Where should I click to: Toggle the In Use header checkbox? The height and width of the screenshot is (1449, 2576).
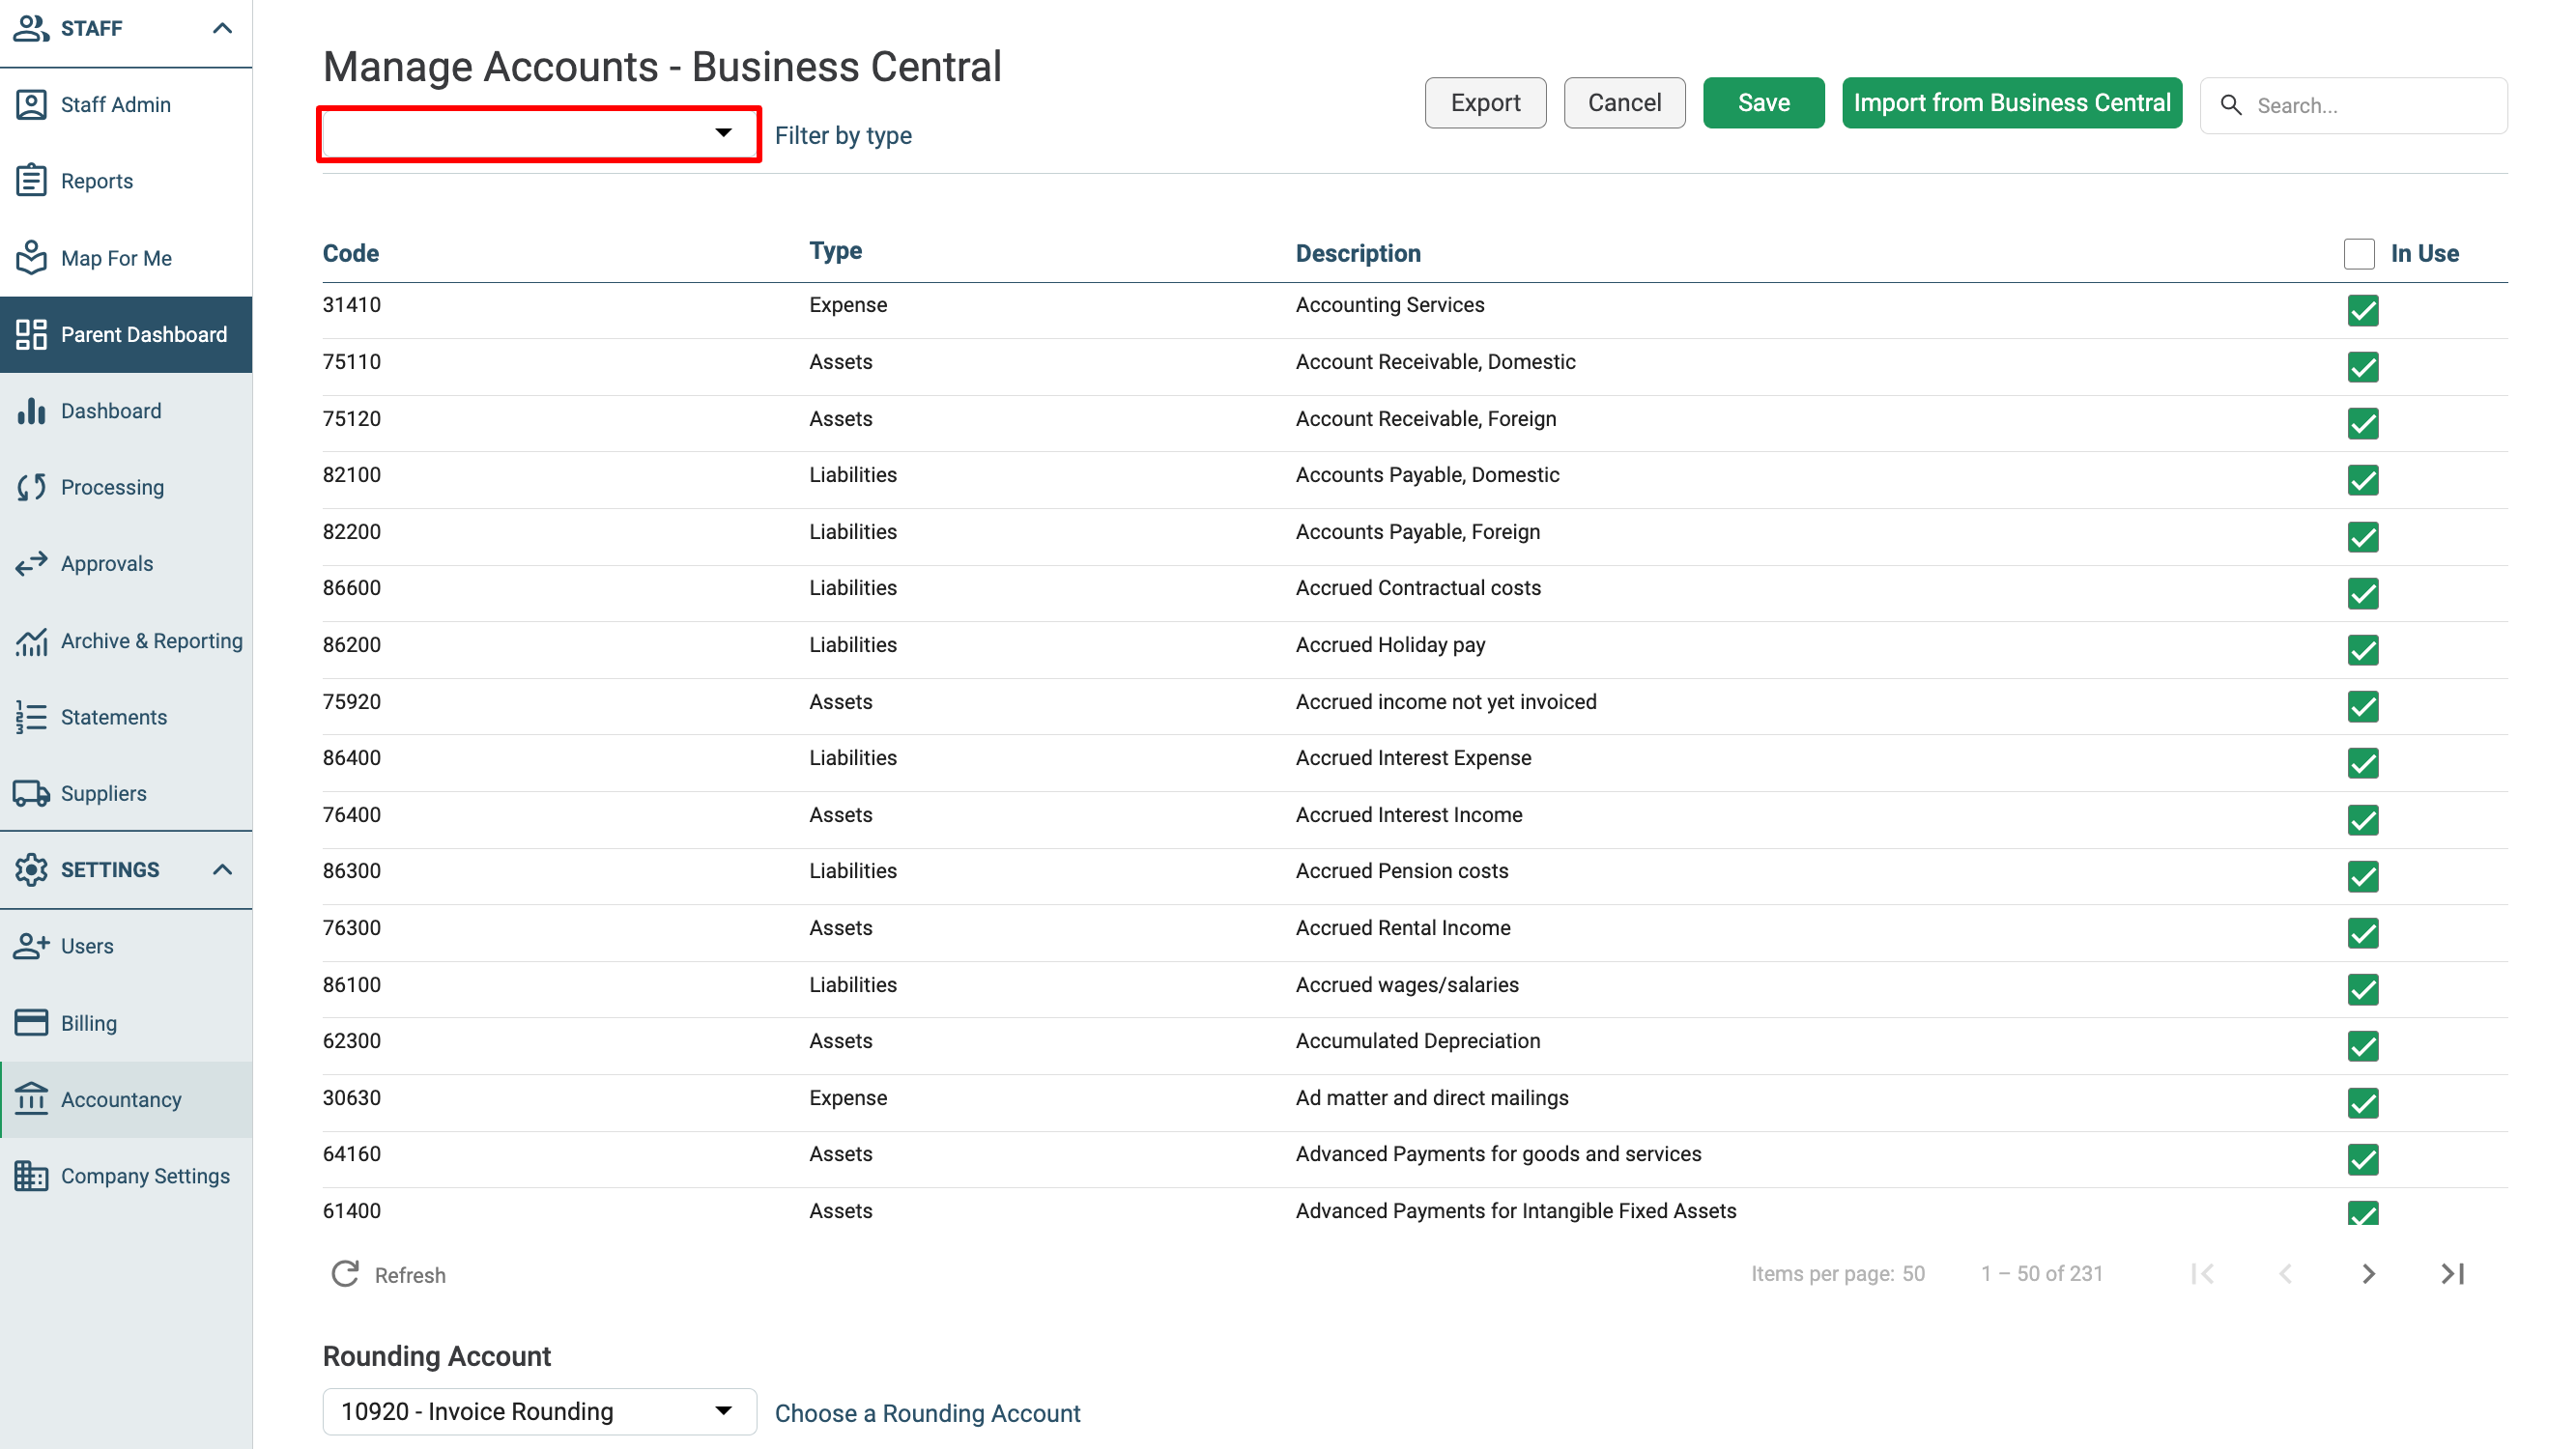click(2359, 254)
